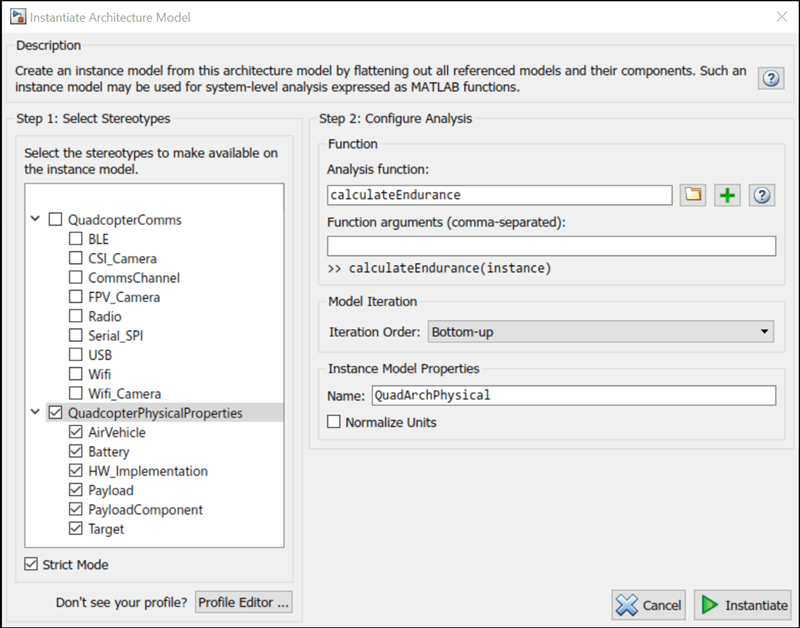Uncheck the Battery stereotype
Screen dimensions: 800x628
tap(76, 452)
